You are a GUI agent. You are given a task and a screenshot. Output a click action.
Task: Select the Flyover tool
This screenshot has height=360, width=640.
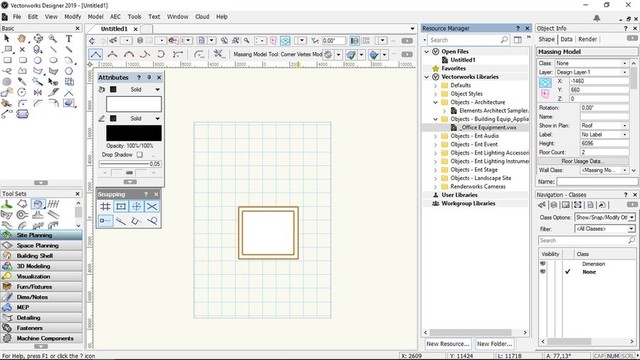click(x=38, y=39)
